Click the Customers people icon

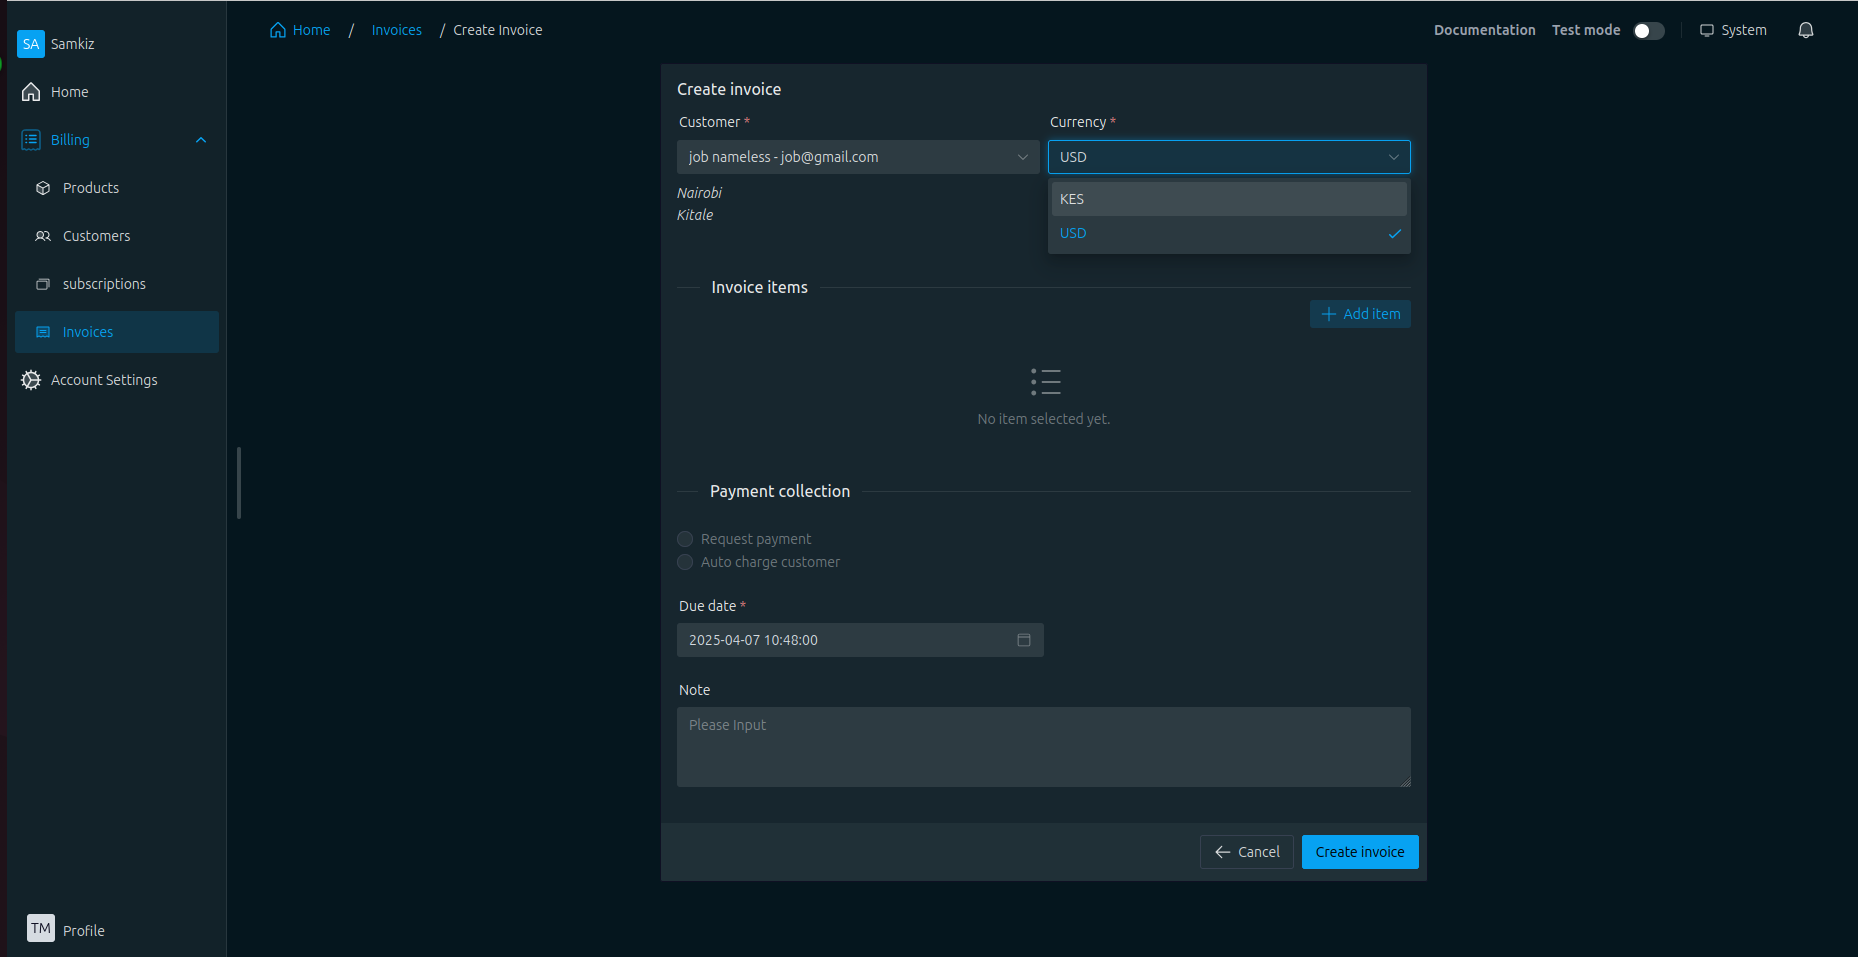tap(43, 236)
